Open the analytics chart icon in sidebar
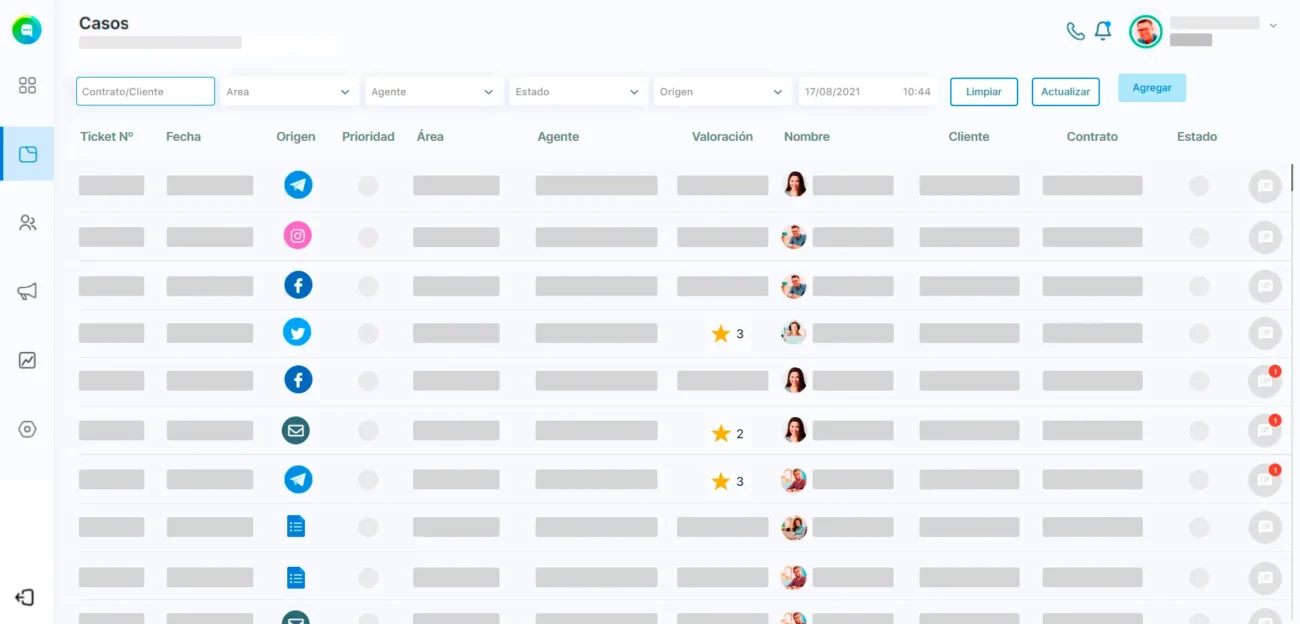 [x=27, y=361]
